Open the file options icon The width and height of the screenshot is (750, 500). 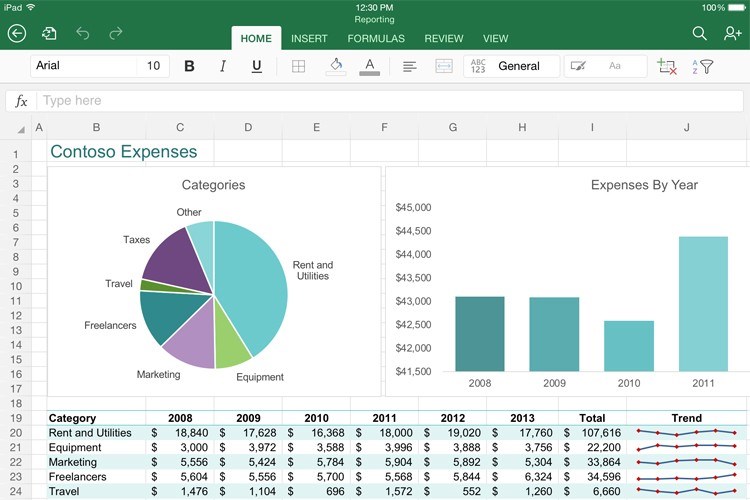pos(49,33)
